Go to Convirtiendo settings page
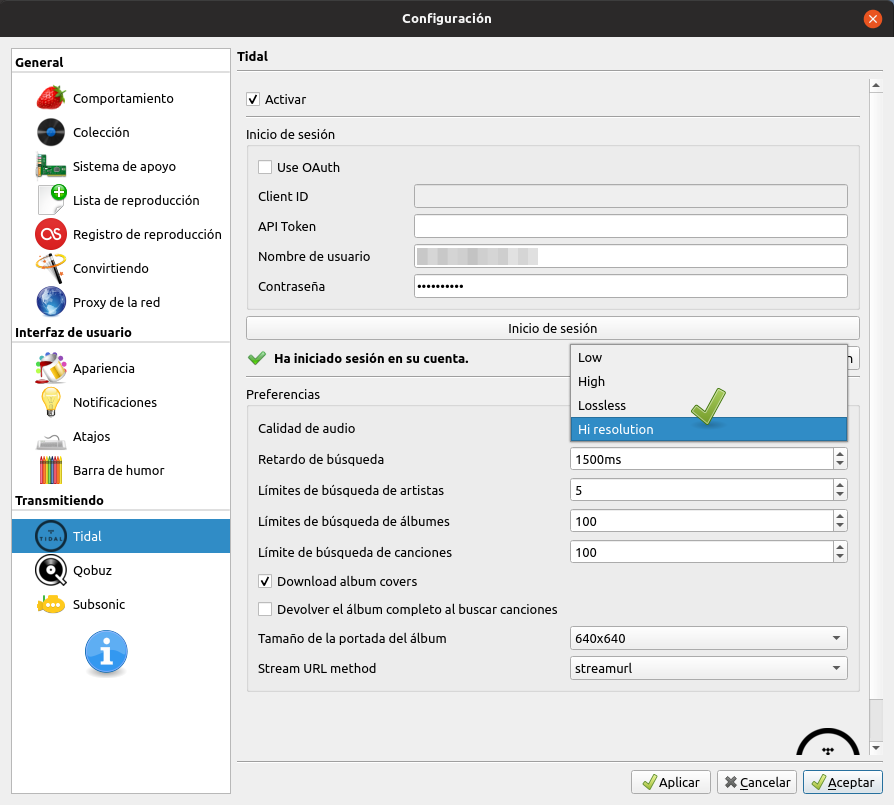The width and height of the screenshot is (894, 805). coord(121,269)
